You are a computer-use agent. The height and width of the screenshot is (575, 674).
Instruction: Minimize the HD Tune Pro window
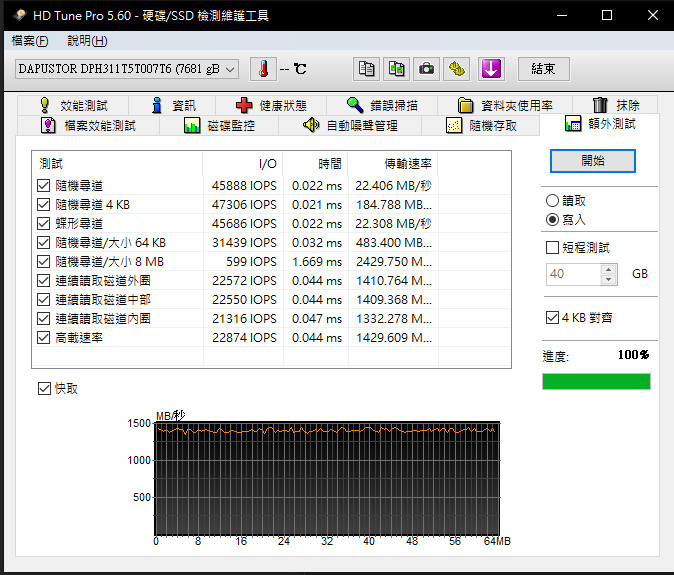[561, 15]
